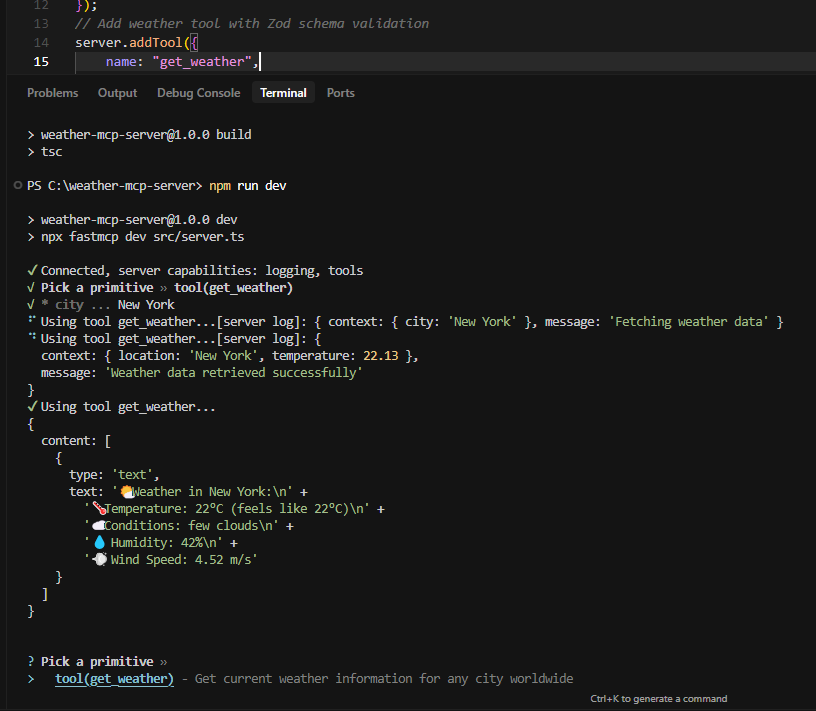Image resolution: width=816 pixels, height=711 pixels.
Task: Switch to the Problems tab
Action: 53,93
